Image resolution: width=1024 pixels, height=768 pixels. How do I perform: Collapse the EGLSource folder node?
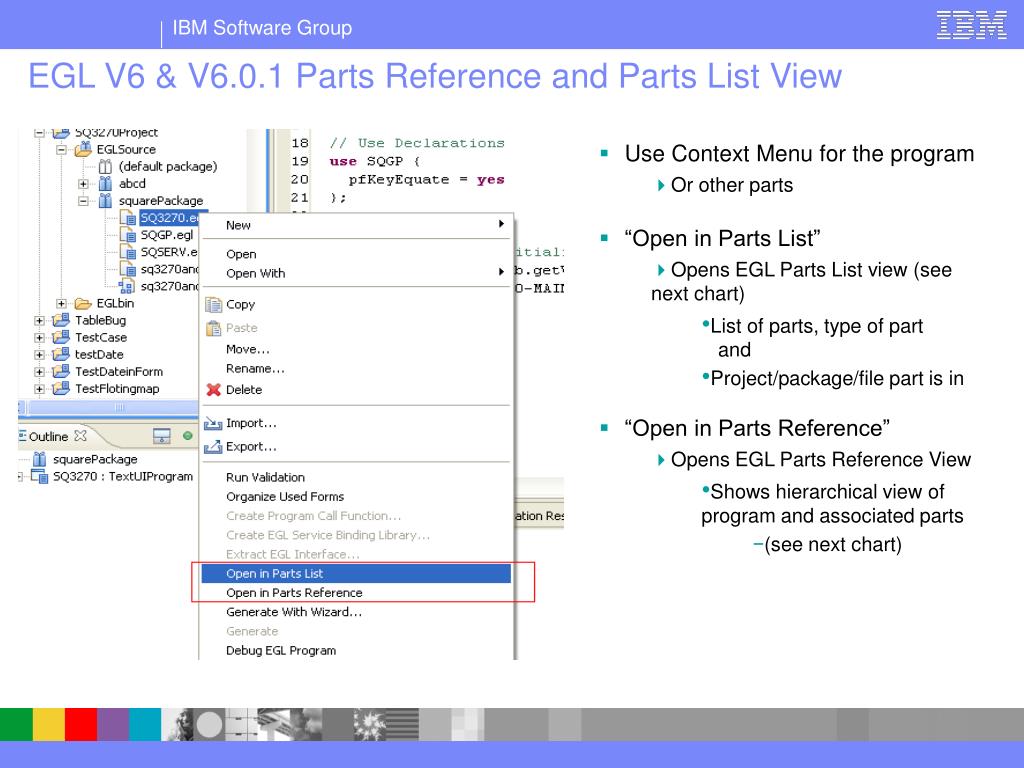pyautogui.click(x=61, y=150)
